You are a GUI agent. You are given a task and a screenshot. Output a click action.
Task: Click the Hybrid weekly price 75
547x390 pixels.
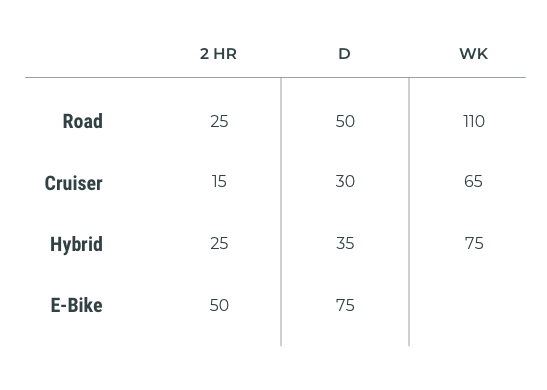[x=474, y=243]
